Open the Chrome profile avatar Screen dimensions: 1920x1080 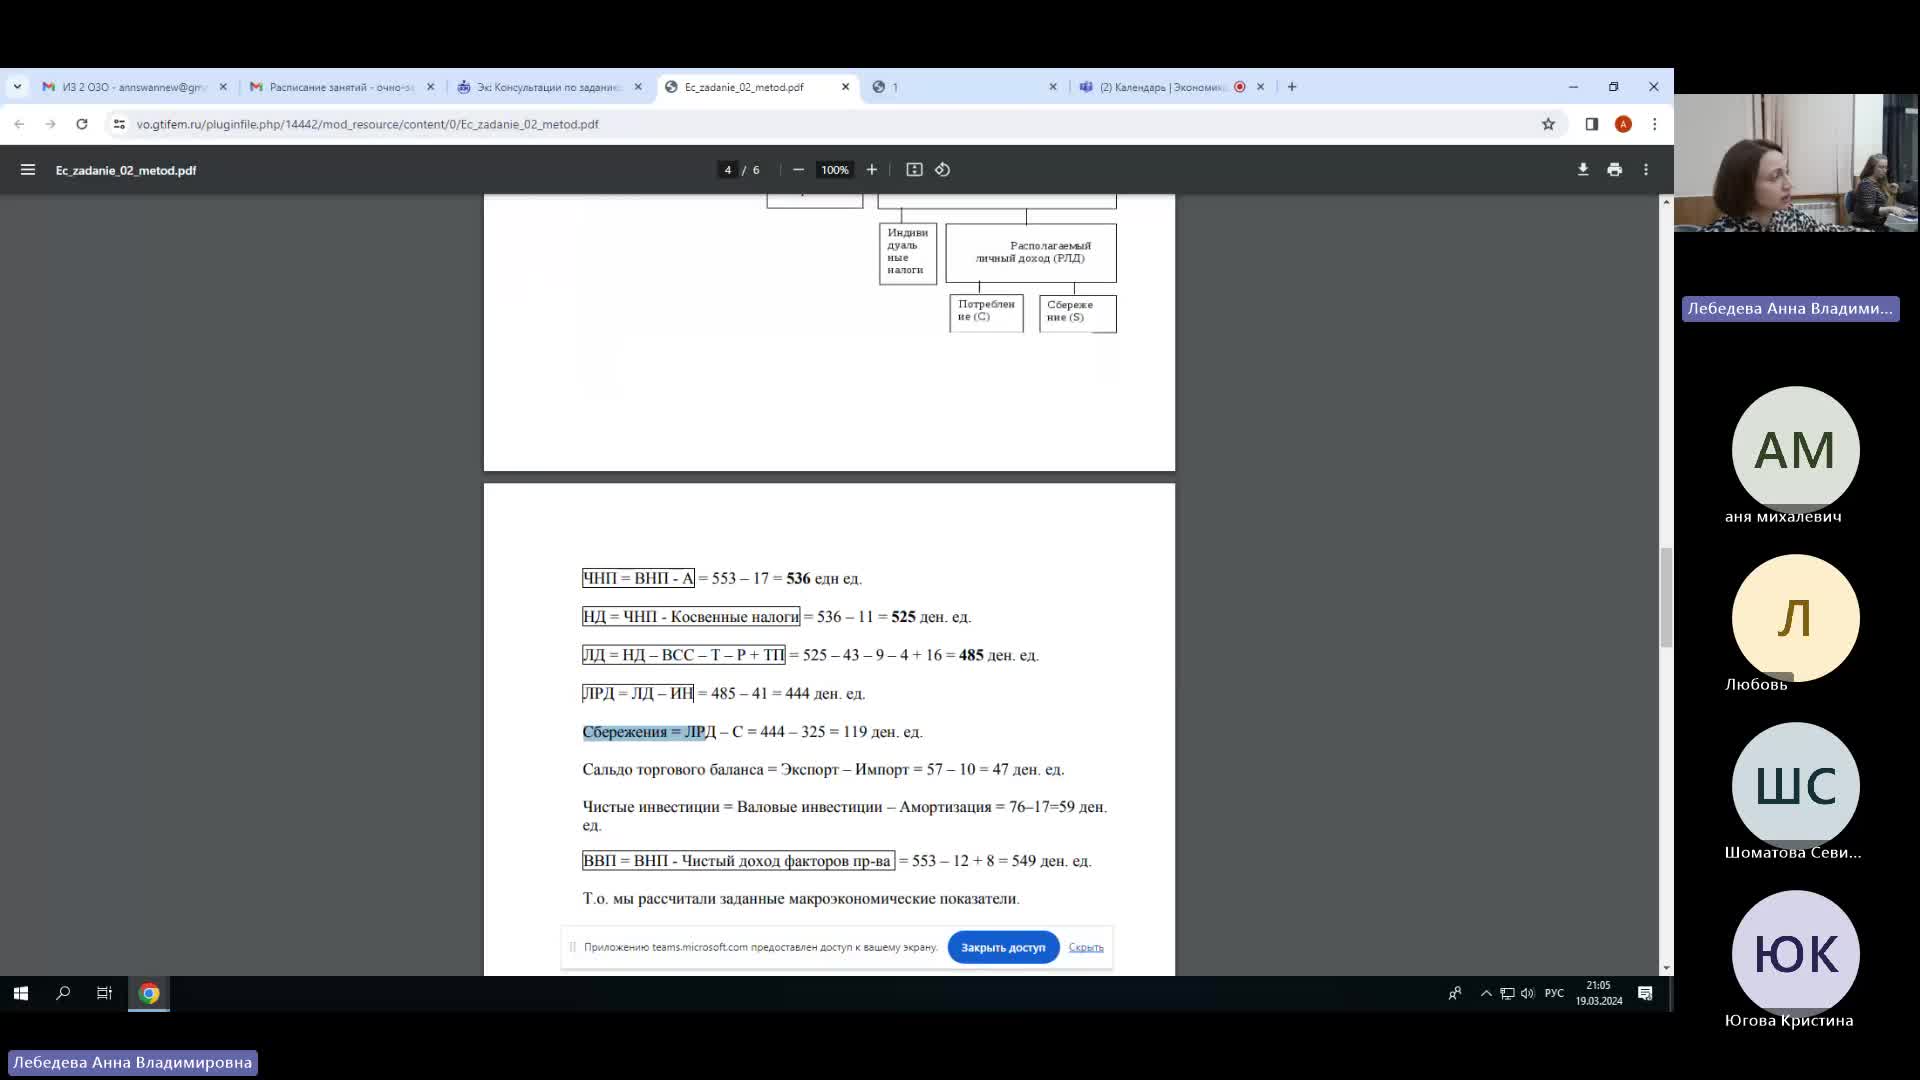tap(1623, 124)
